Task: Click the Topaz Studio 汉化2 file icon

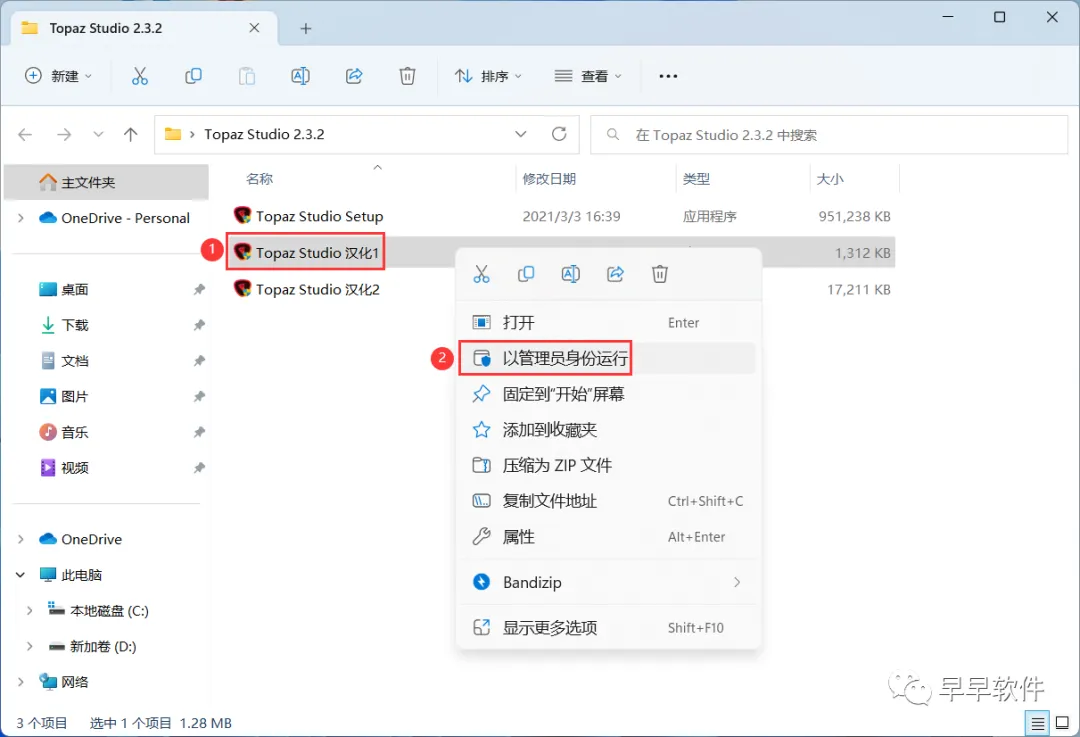Action: pyautogui.click(x=242, y=289)
